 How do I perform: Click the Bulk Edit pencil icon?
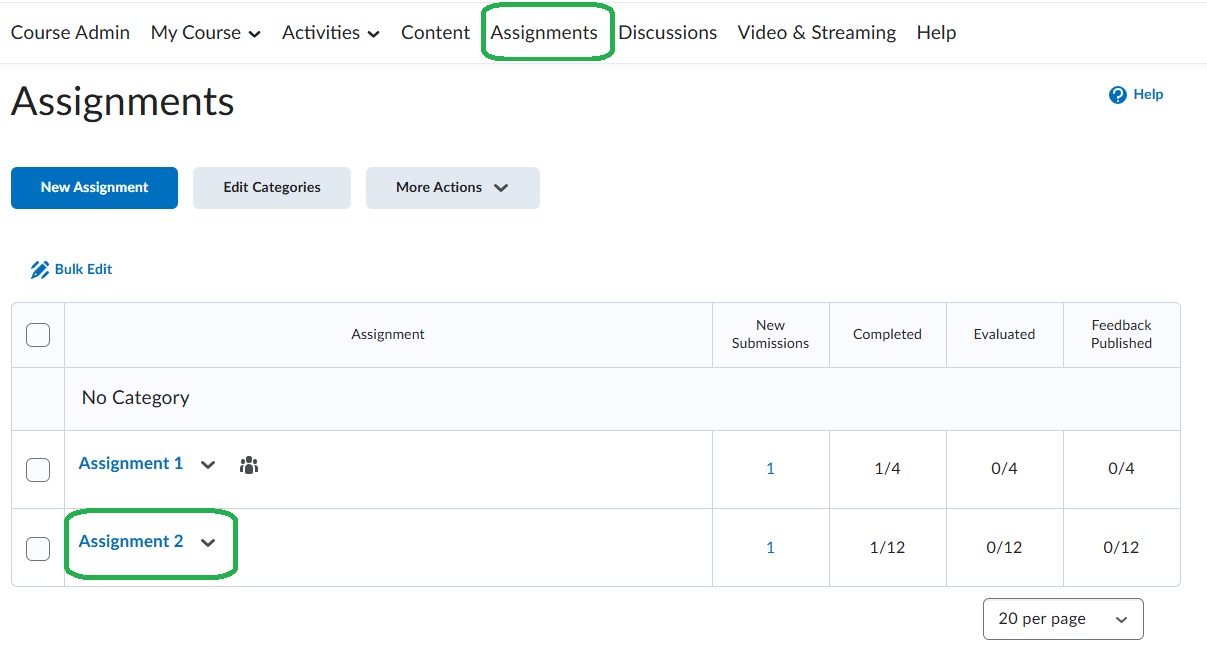pos(40,270)
